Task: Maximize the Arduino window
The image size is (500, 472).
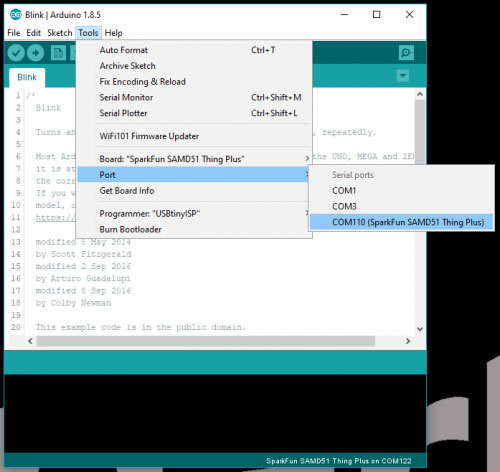Action: (377, 15)
